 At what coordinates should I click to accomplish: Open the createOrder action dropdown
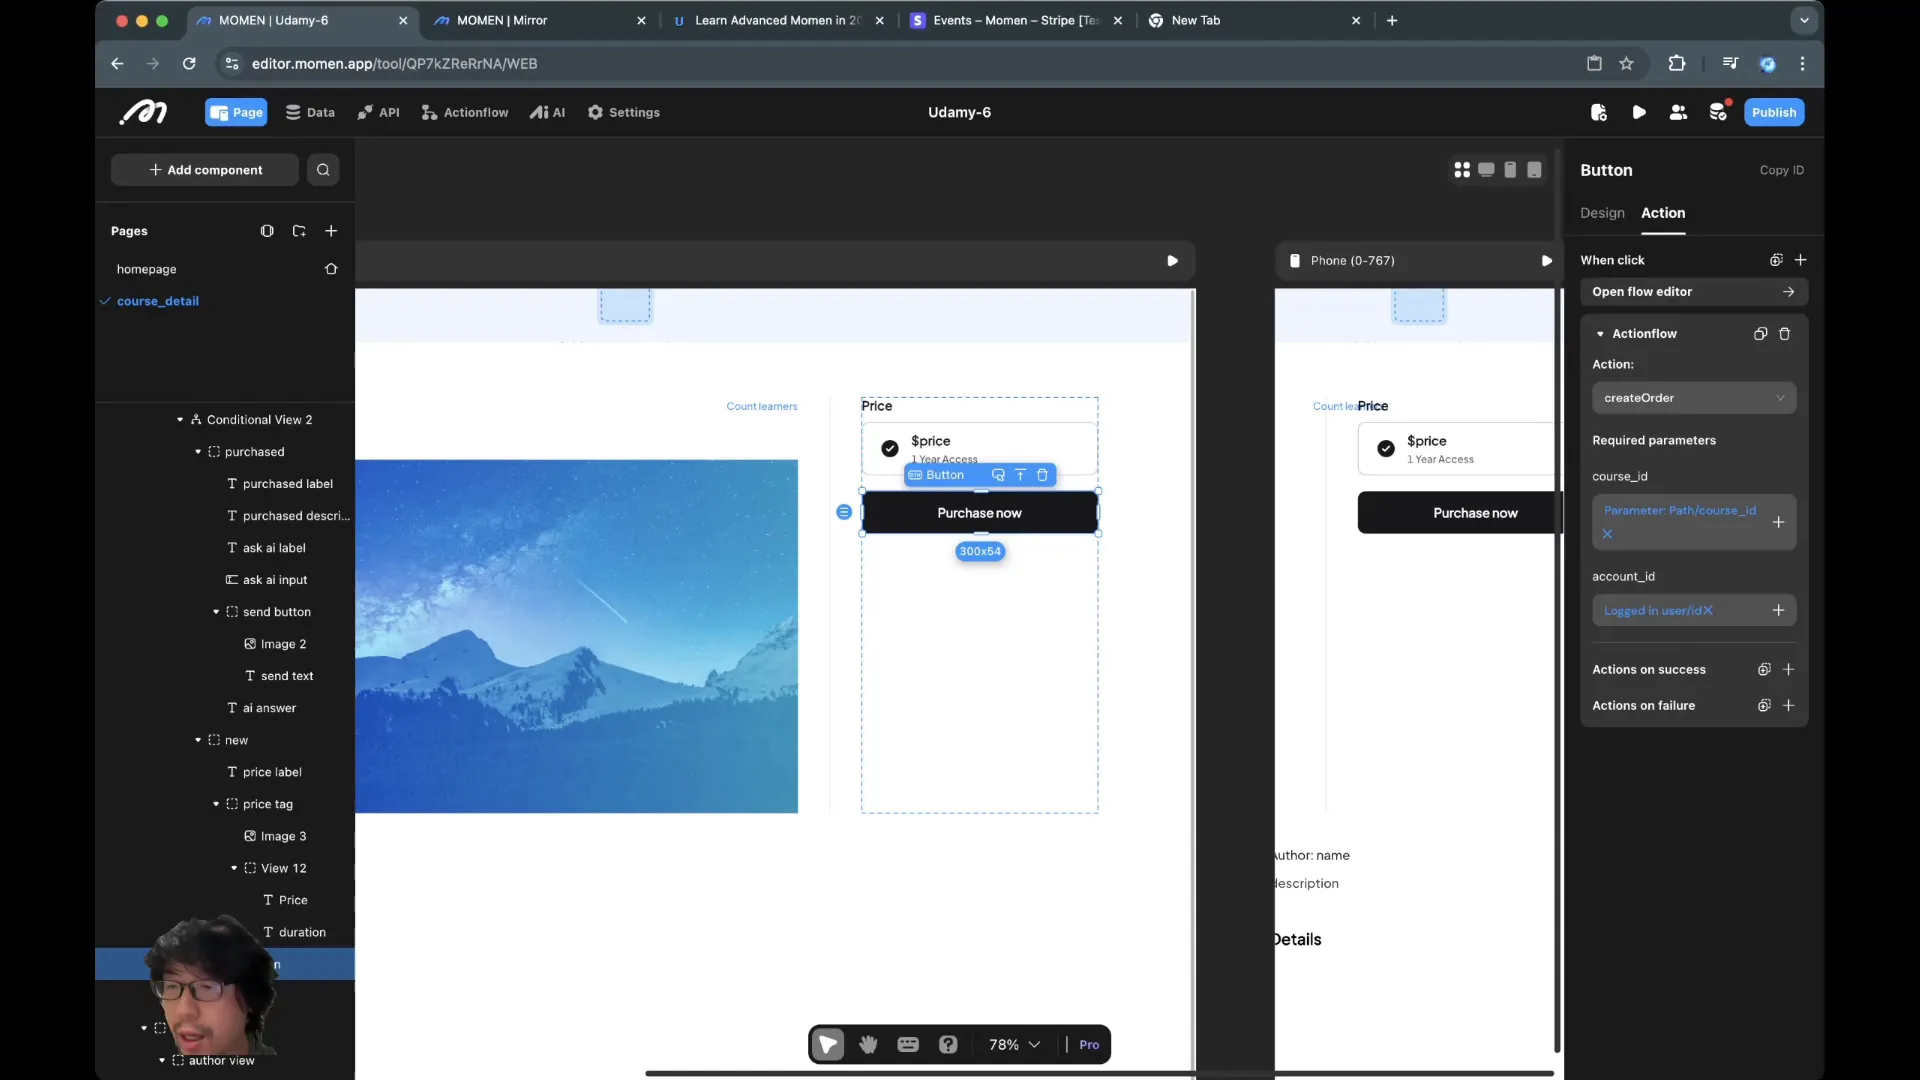(1693, 398)
